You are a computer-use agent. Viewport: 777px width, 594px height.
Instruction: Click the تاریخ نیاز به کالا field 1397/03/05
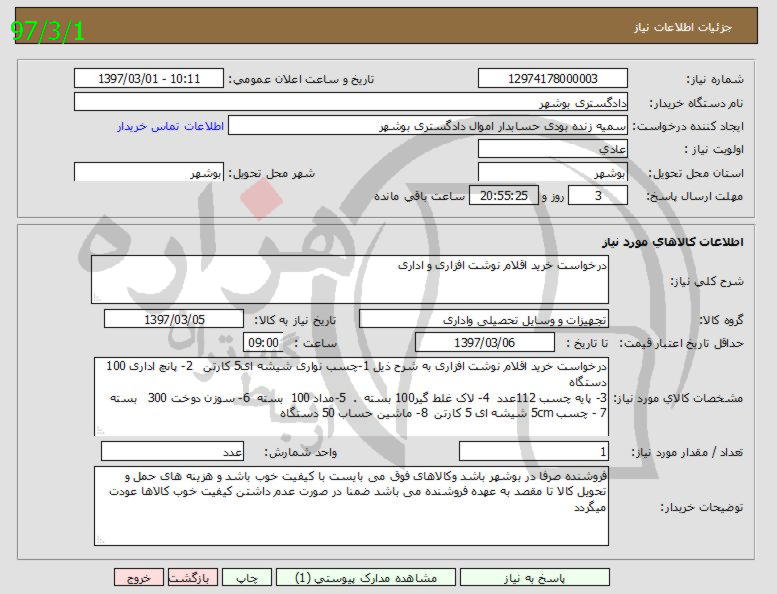coord(174,319)
